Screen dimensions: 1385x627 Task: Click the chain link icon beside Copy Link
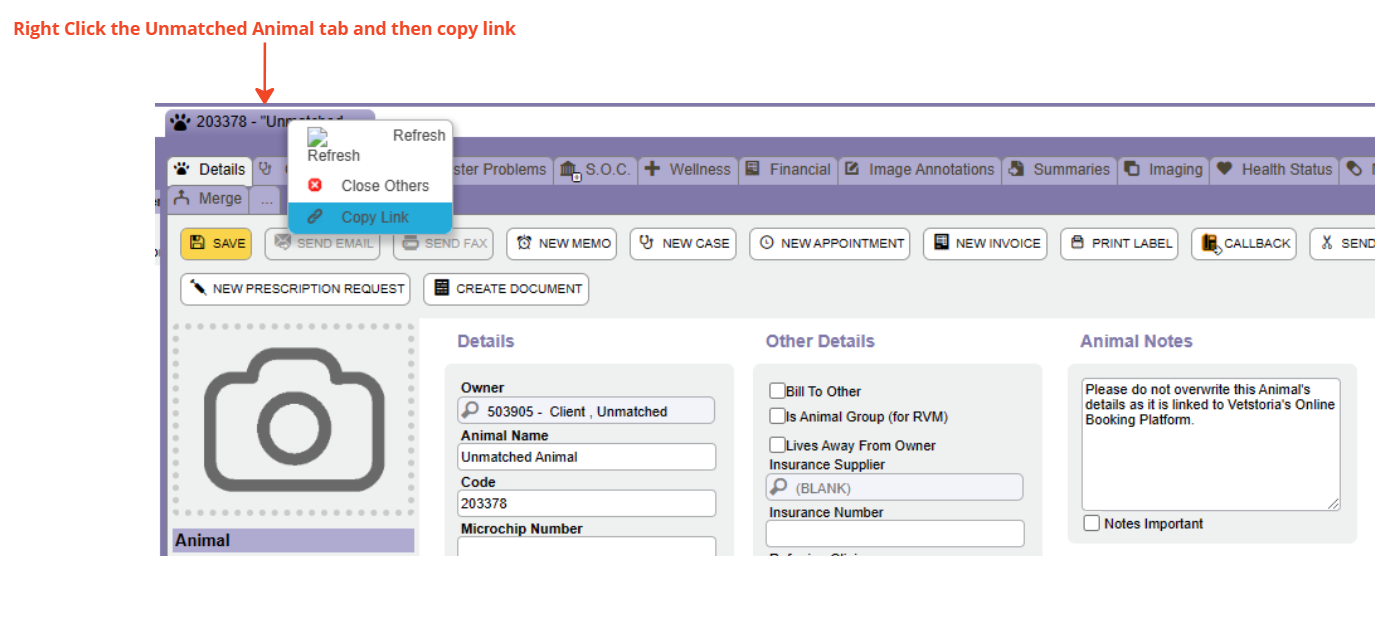[x=315, y=216]
